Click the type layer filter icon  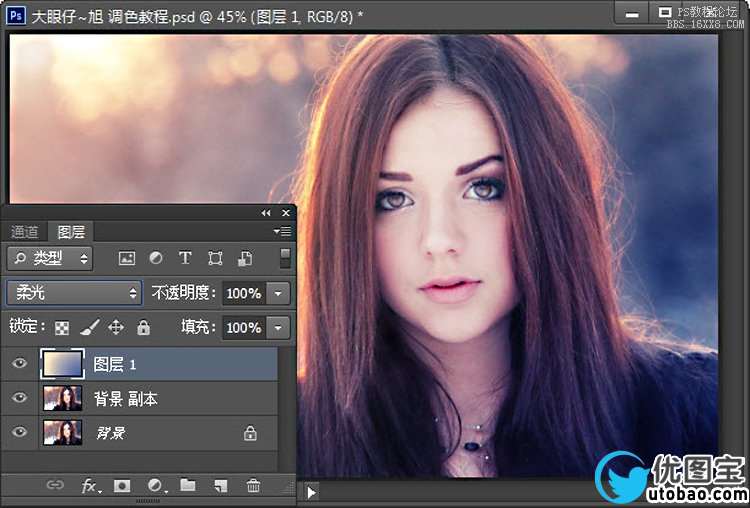tap(185, 258)
